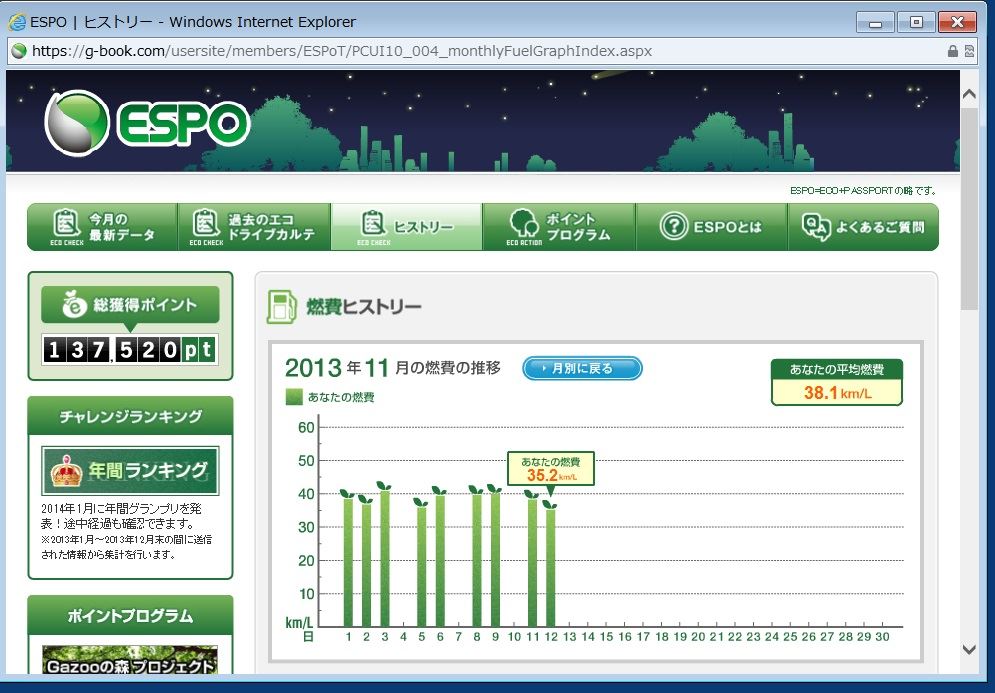The width and height of the screenshot is (995, 693).
Task: Click the 35.2 km/L tooltip label
Action: pos(551,469)
